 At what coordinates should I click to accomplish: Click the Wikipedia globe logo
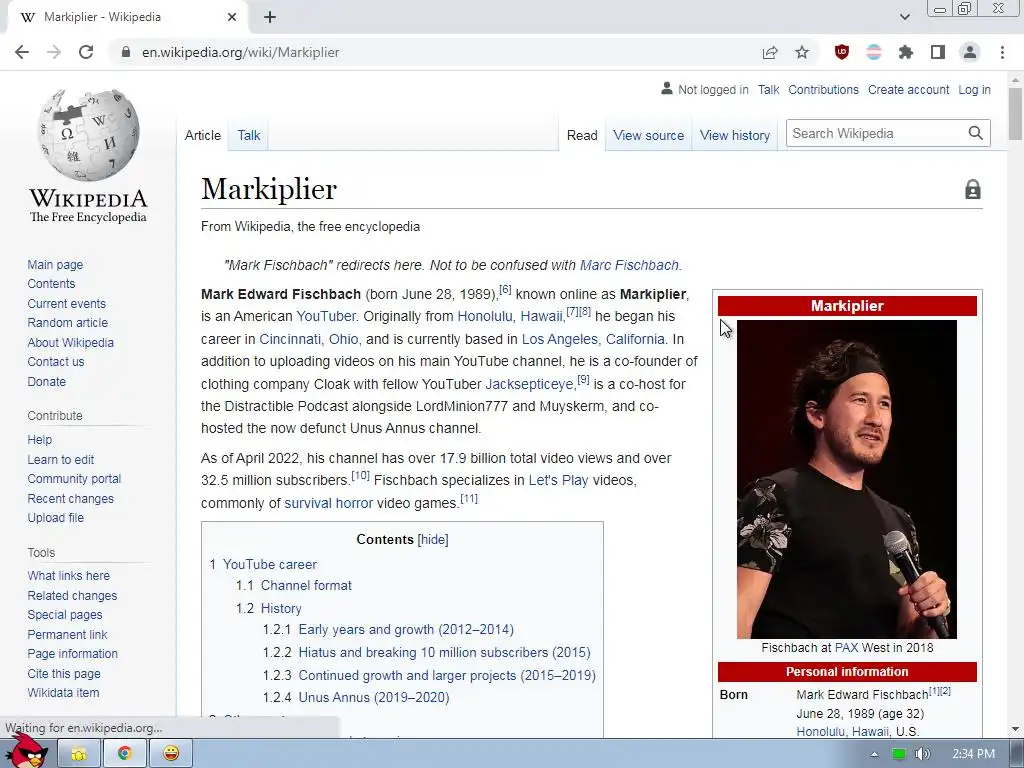click(x=88, y=135)
